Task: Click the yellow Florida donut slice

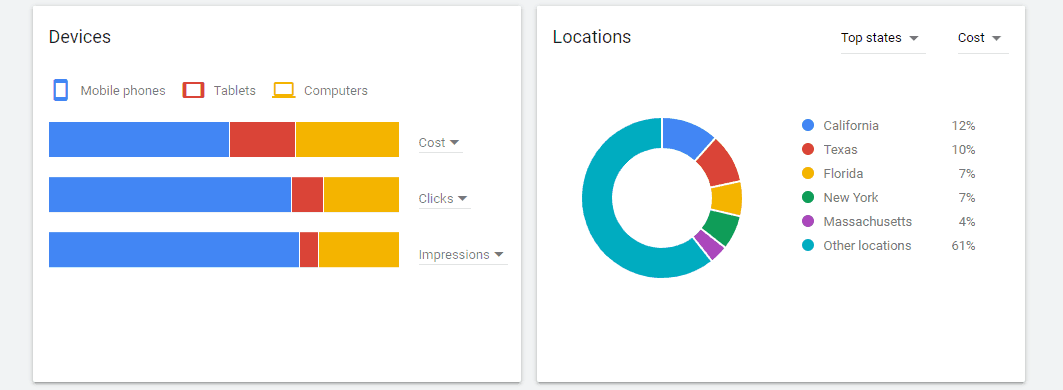Action: [x=726, y=198]
